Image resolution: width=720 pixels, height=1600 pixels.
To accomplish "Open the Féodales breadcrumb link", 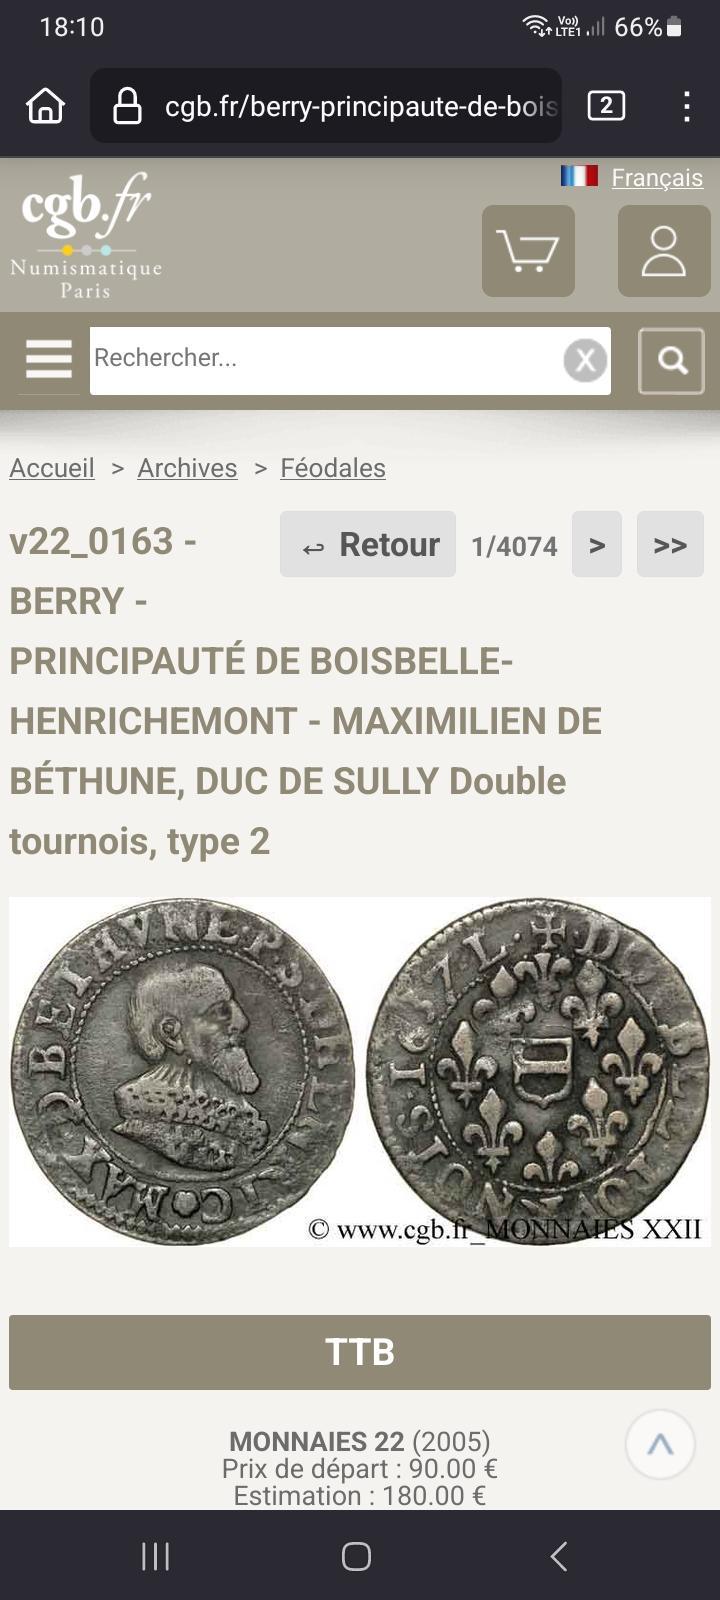I will click(x=333, y=468).
